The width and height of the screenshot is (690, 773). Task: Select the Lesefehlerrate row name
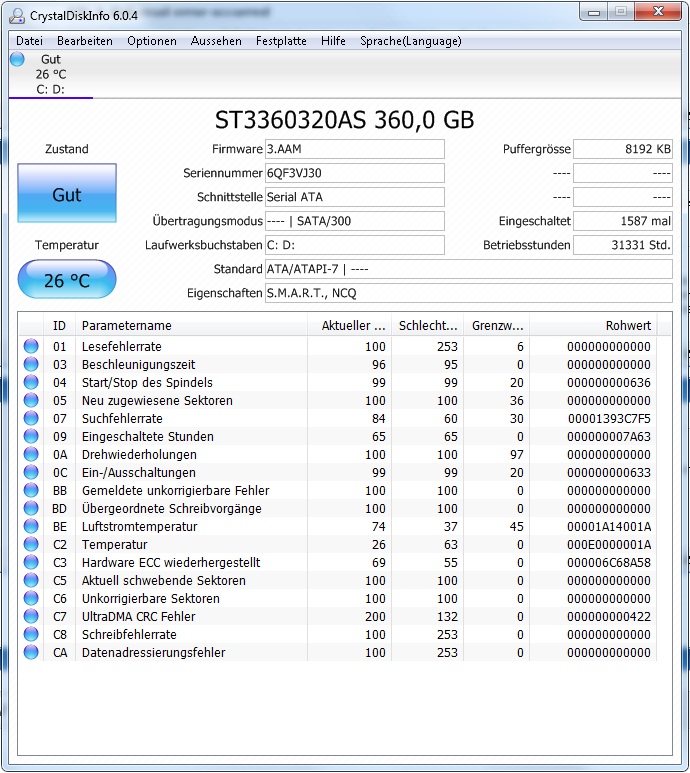coord(122,347)
